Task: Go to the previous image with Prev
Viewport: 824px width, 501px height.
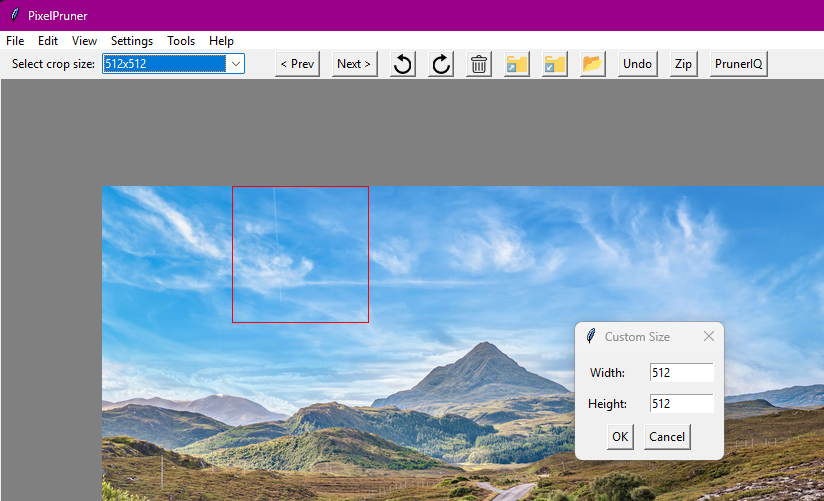Action: (297, 64)
